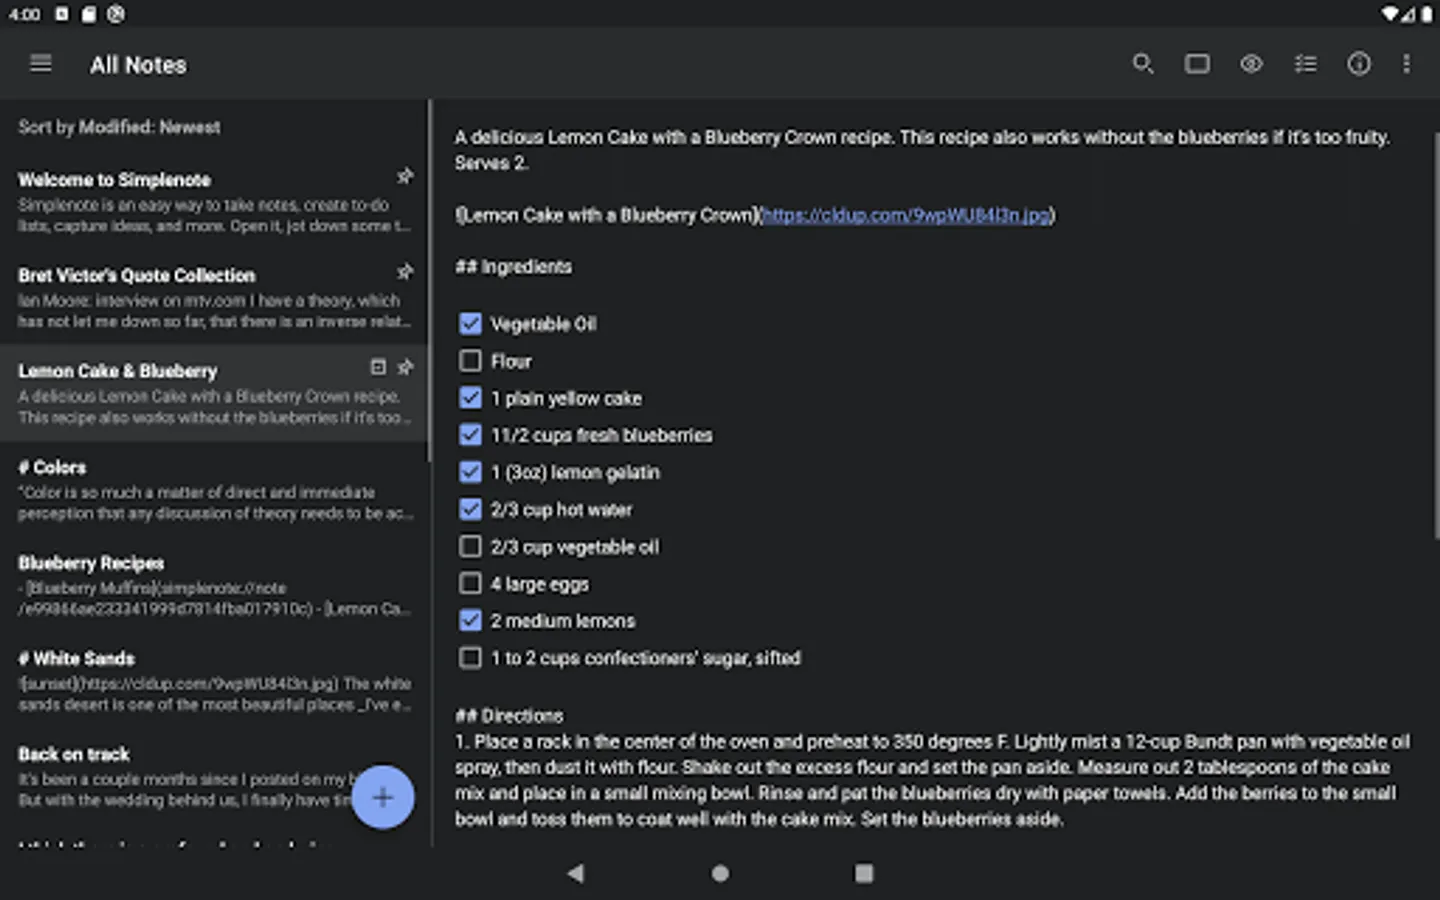1440x900 pixels.
Task: Uncheck the Vegetable Oil checkbox
Action: click(470, 324)
